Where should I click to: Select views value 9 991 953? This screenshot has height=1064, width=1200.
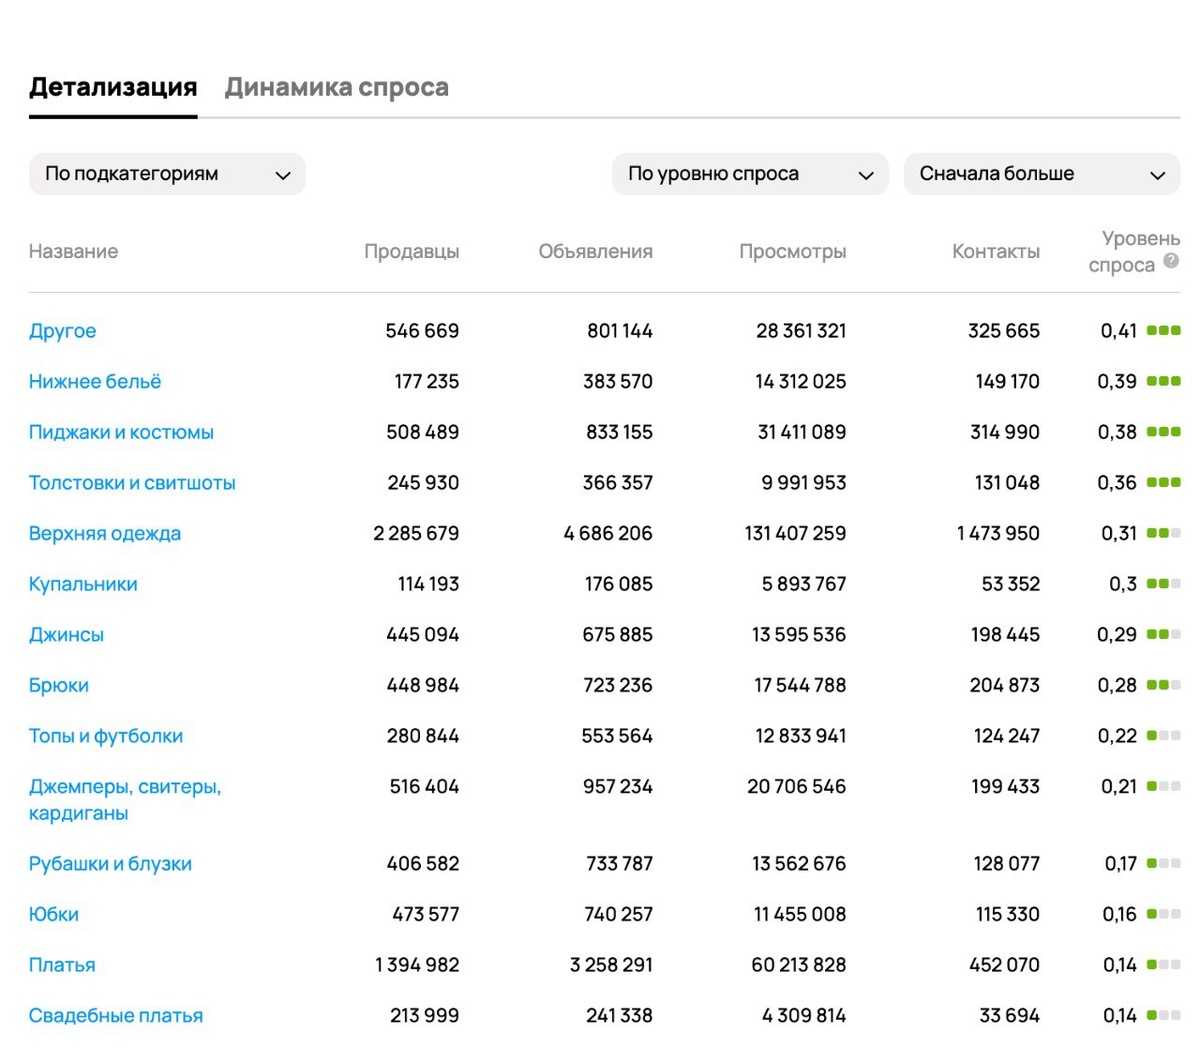coord(804,483)
